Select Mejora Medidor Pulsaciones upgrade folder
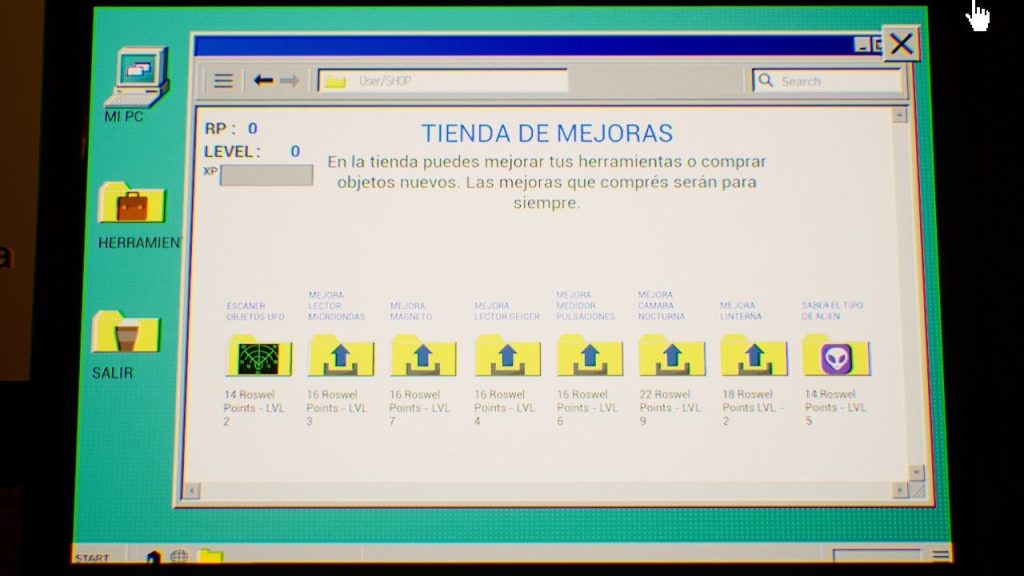The width and height of the screenshot is (1024, 576). coord(589,357)
